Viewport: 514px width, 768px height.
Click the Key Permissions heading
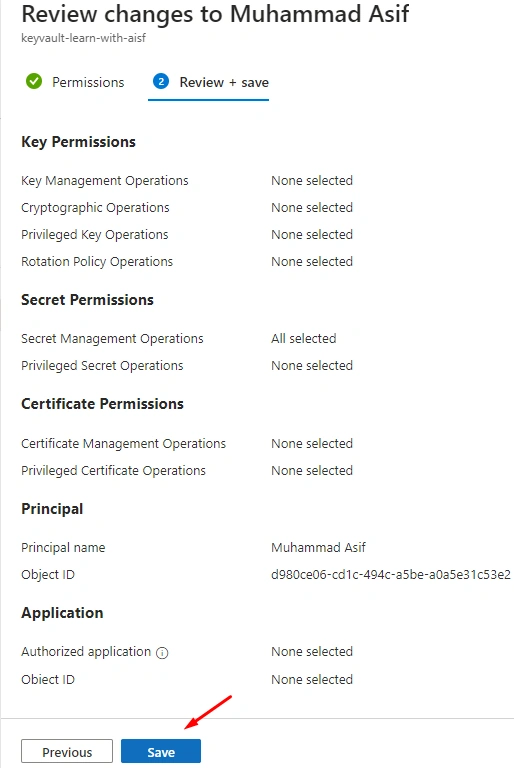(x=78, y=142)
